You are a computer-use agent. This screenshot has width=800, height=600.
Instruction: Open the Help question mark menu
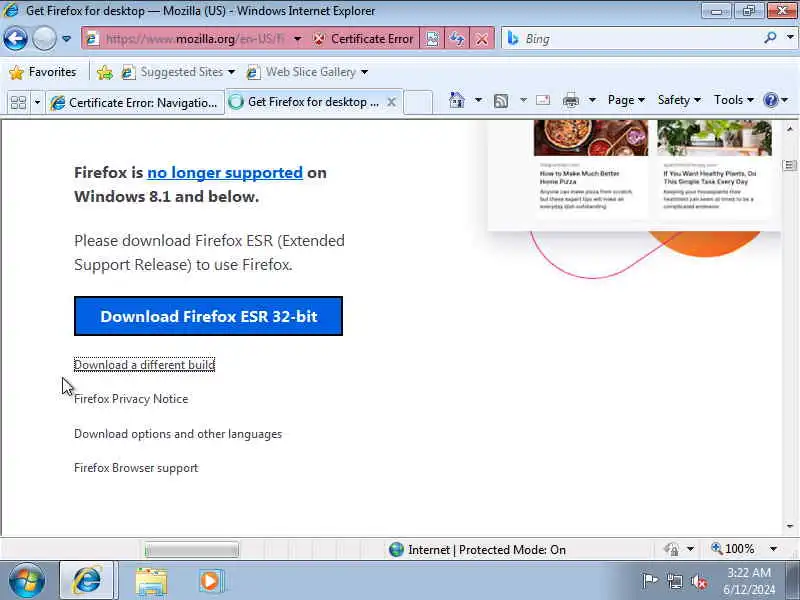[776, 100]
